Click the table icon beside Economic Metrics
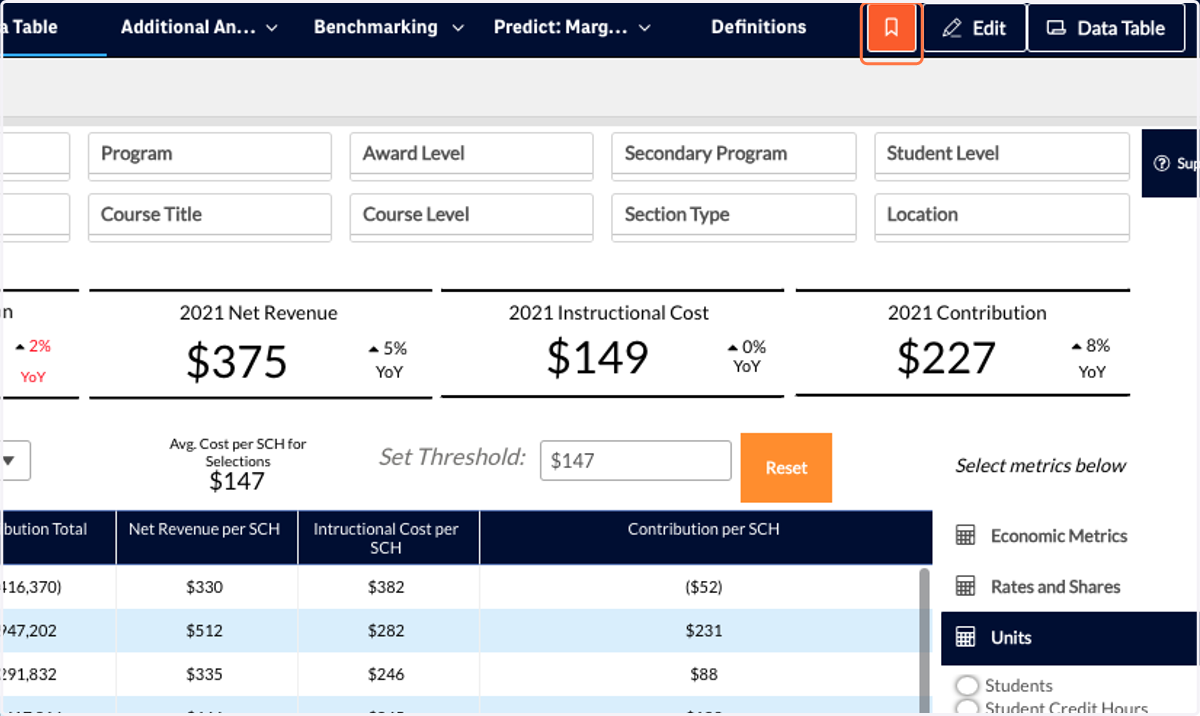The width and height of the screenshot is (1200, 716). [965, 536]
